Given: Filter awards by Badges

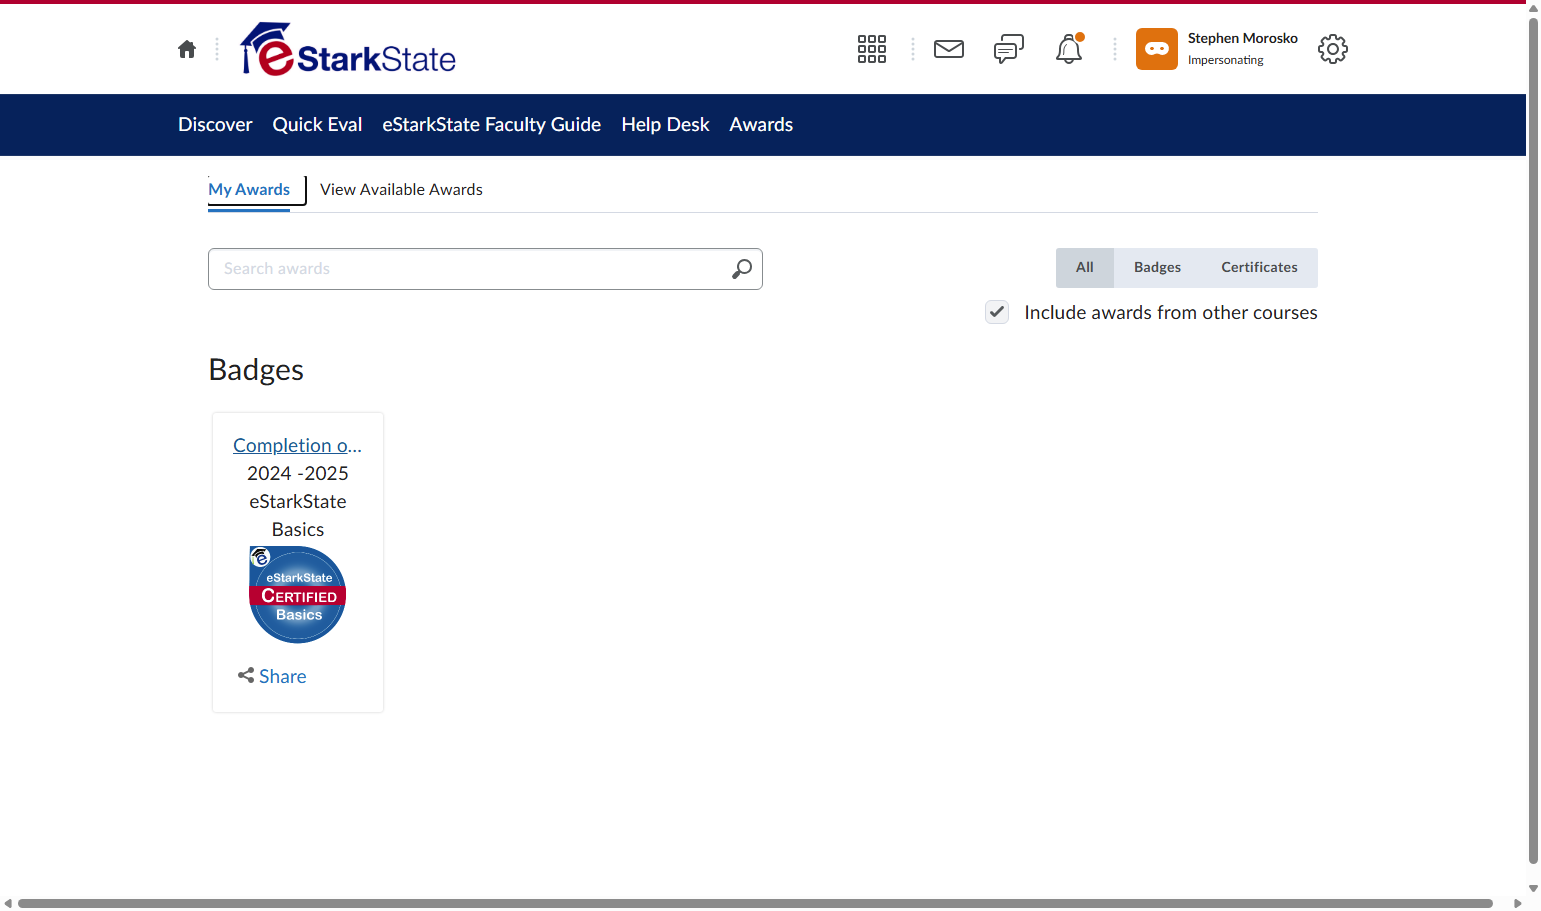Looking at the screenshot, I should coord(1157,268).
